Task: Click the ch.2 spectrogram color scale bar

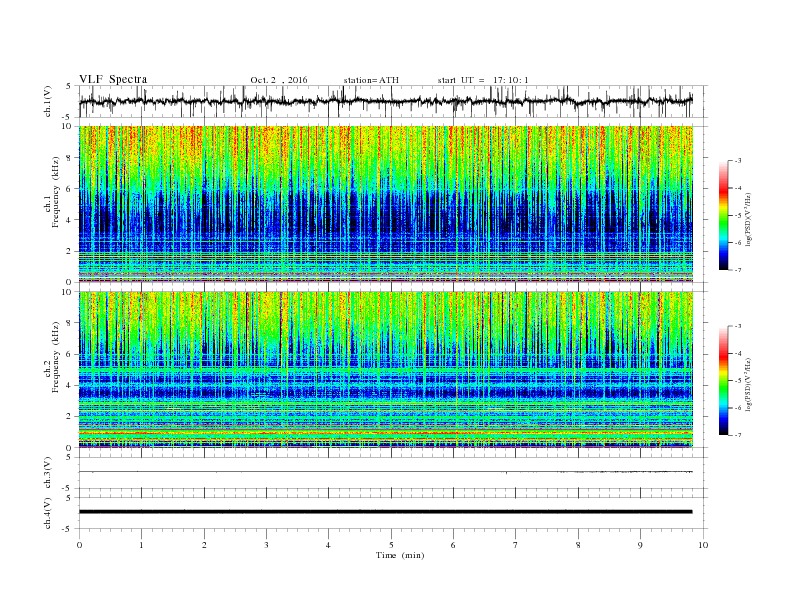Action: [723, 380]
